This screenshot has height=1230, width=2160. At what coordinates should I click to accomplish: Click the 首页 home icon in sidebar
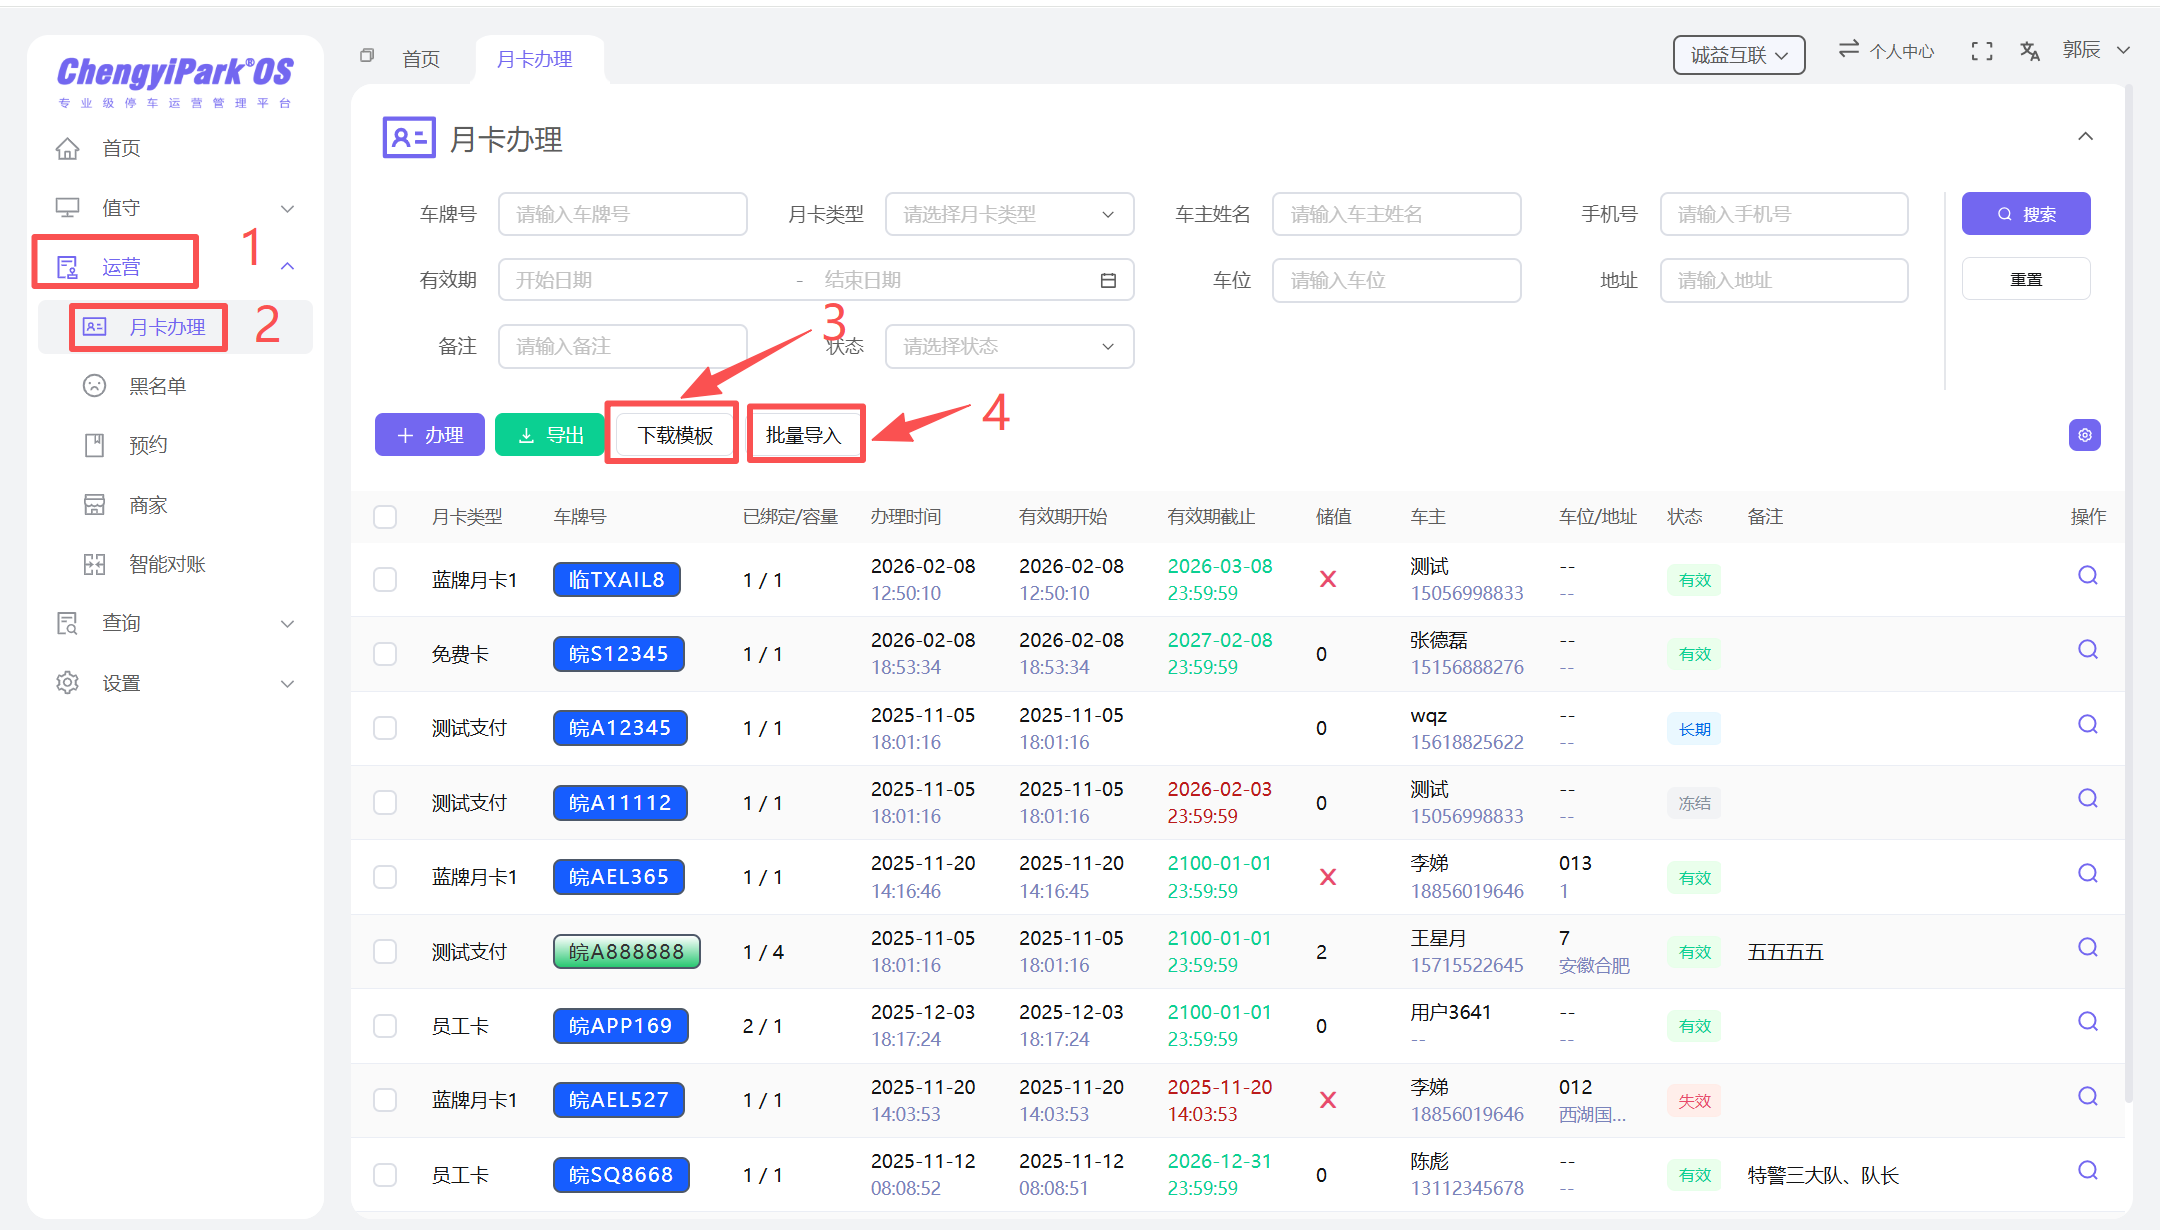coord(68,148)
